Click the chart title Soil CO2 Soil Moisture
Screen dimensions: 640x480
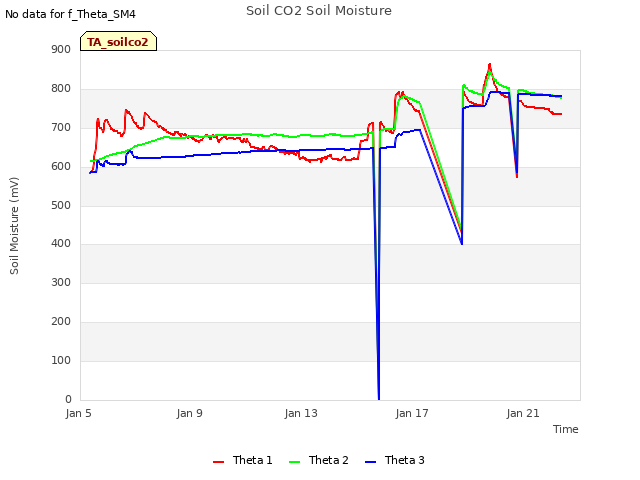coord(319,11)
